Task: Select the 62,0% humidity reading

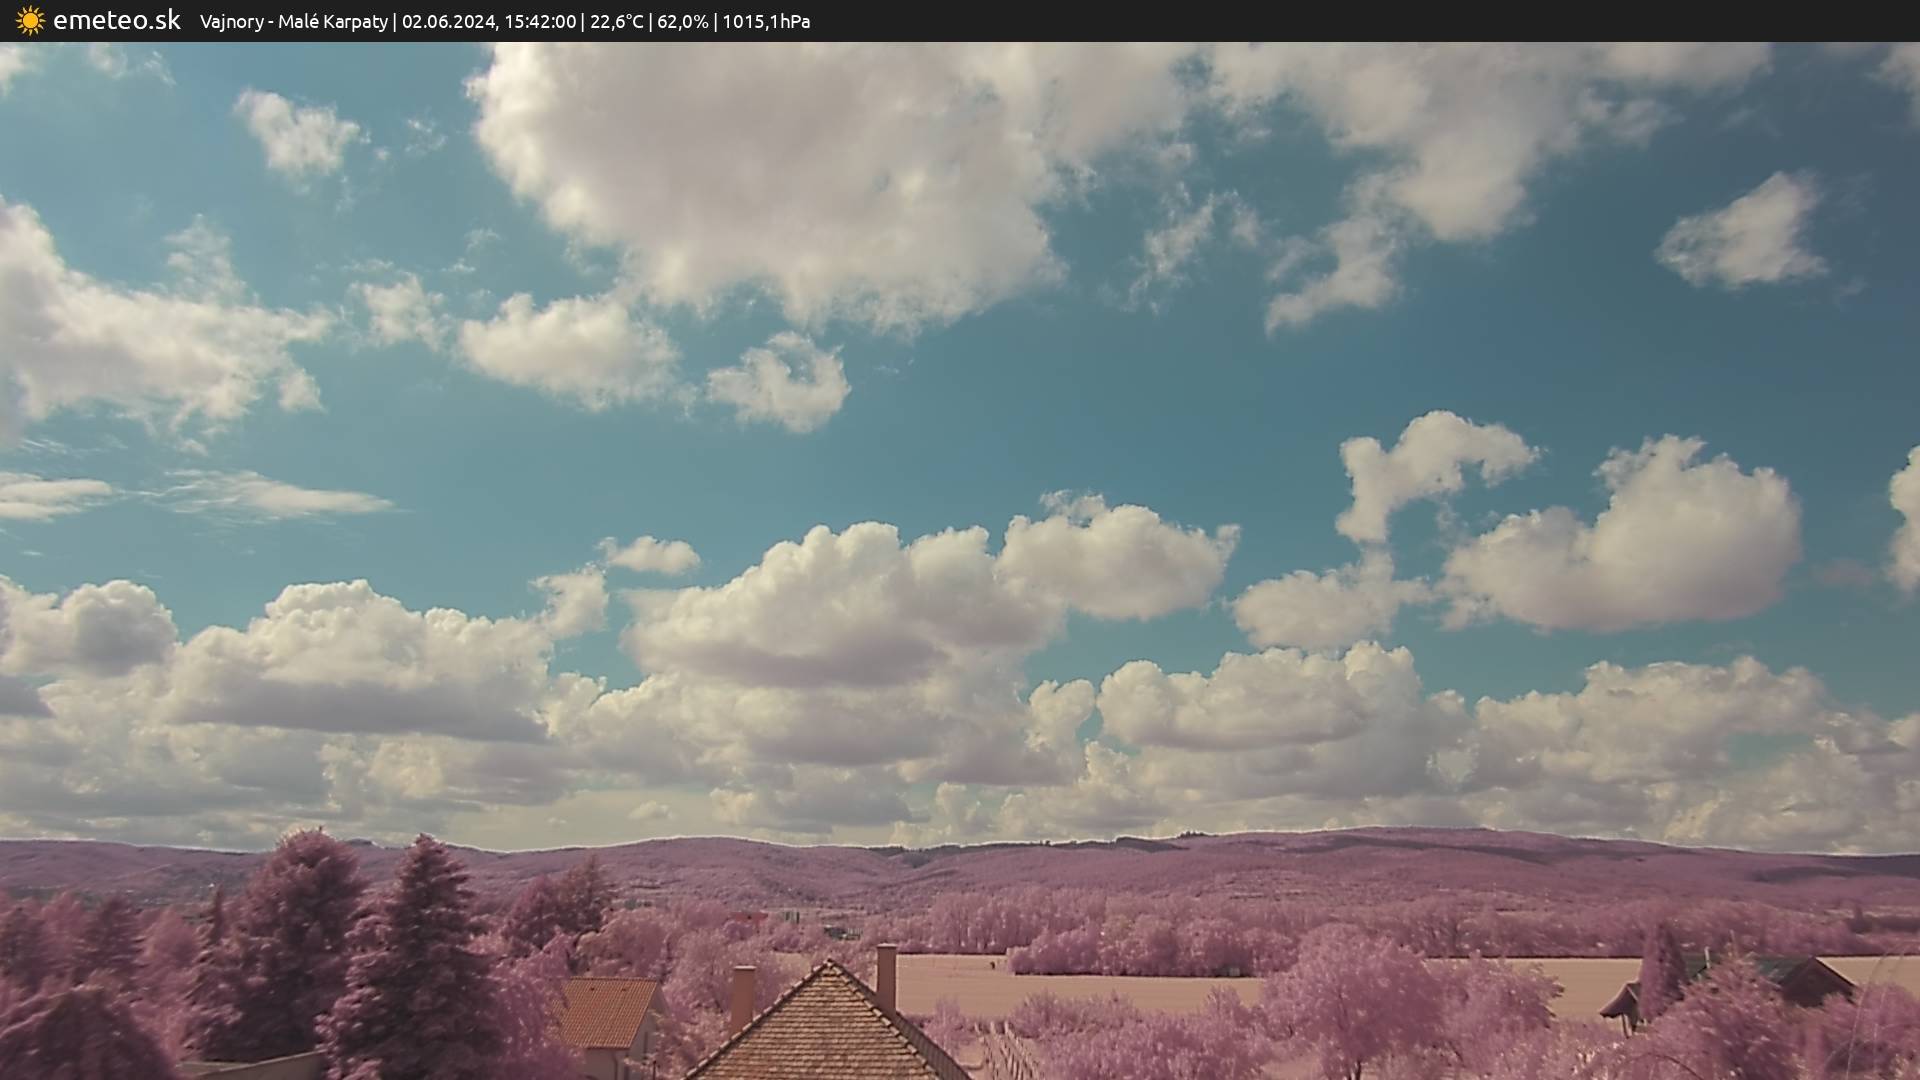Action: coord(682,22)
